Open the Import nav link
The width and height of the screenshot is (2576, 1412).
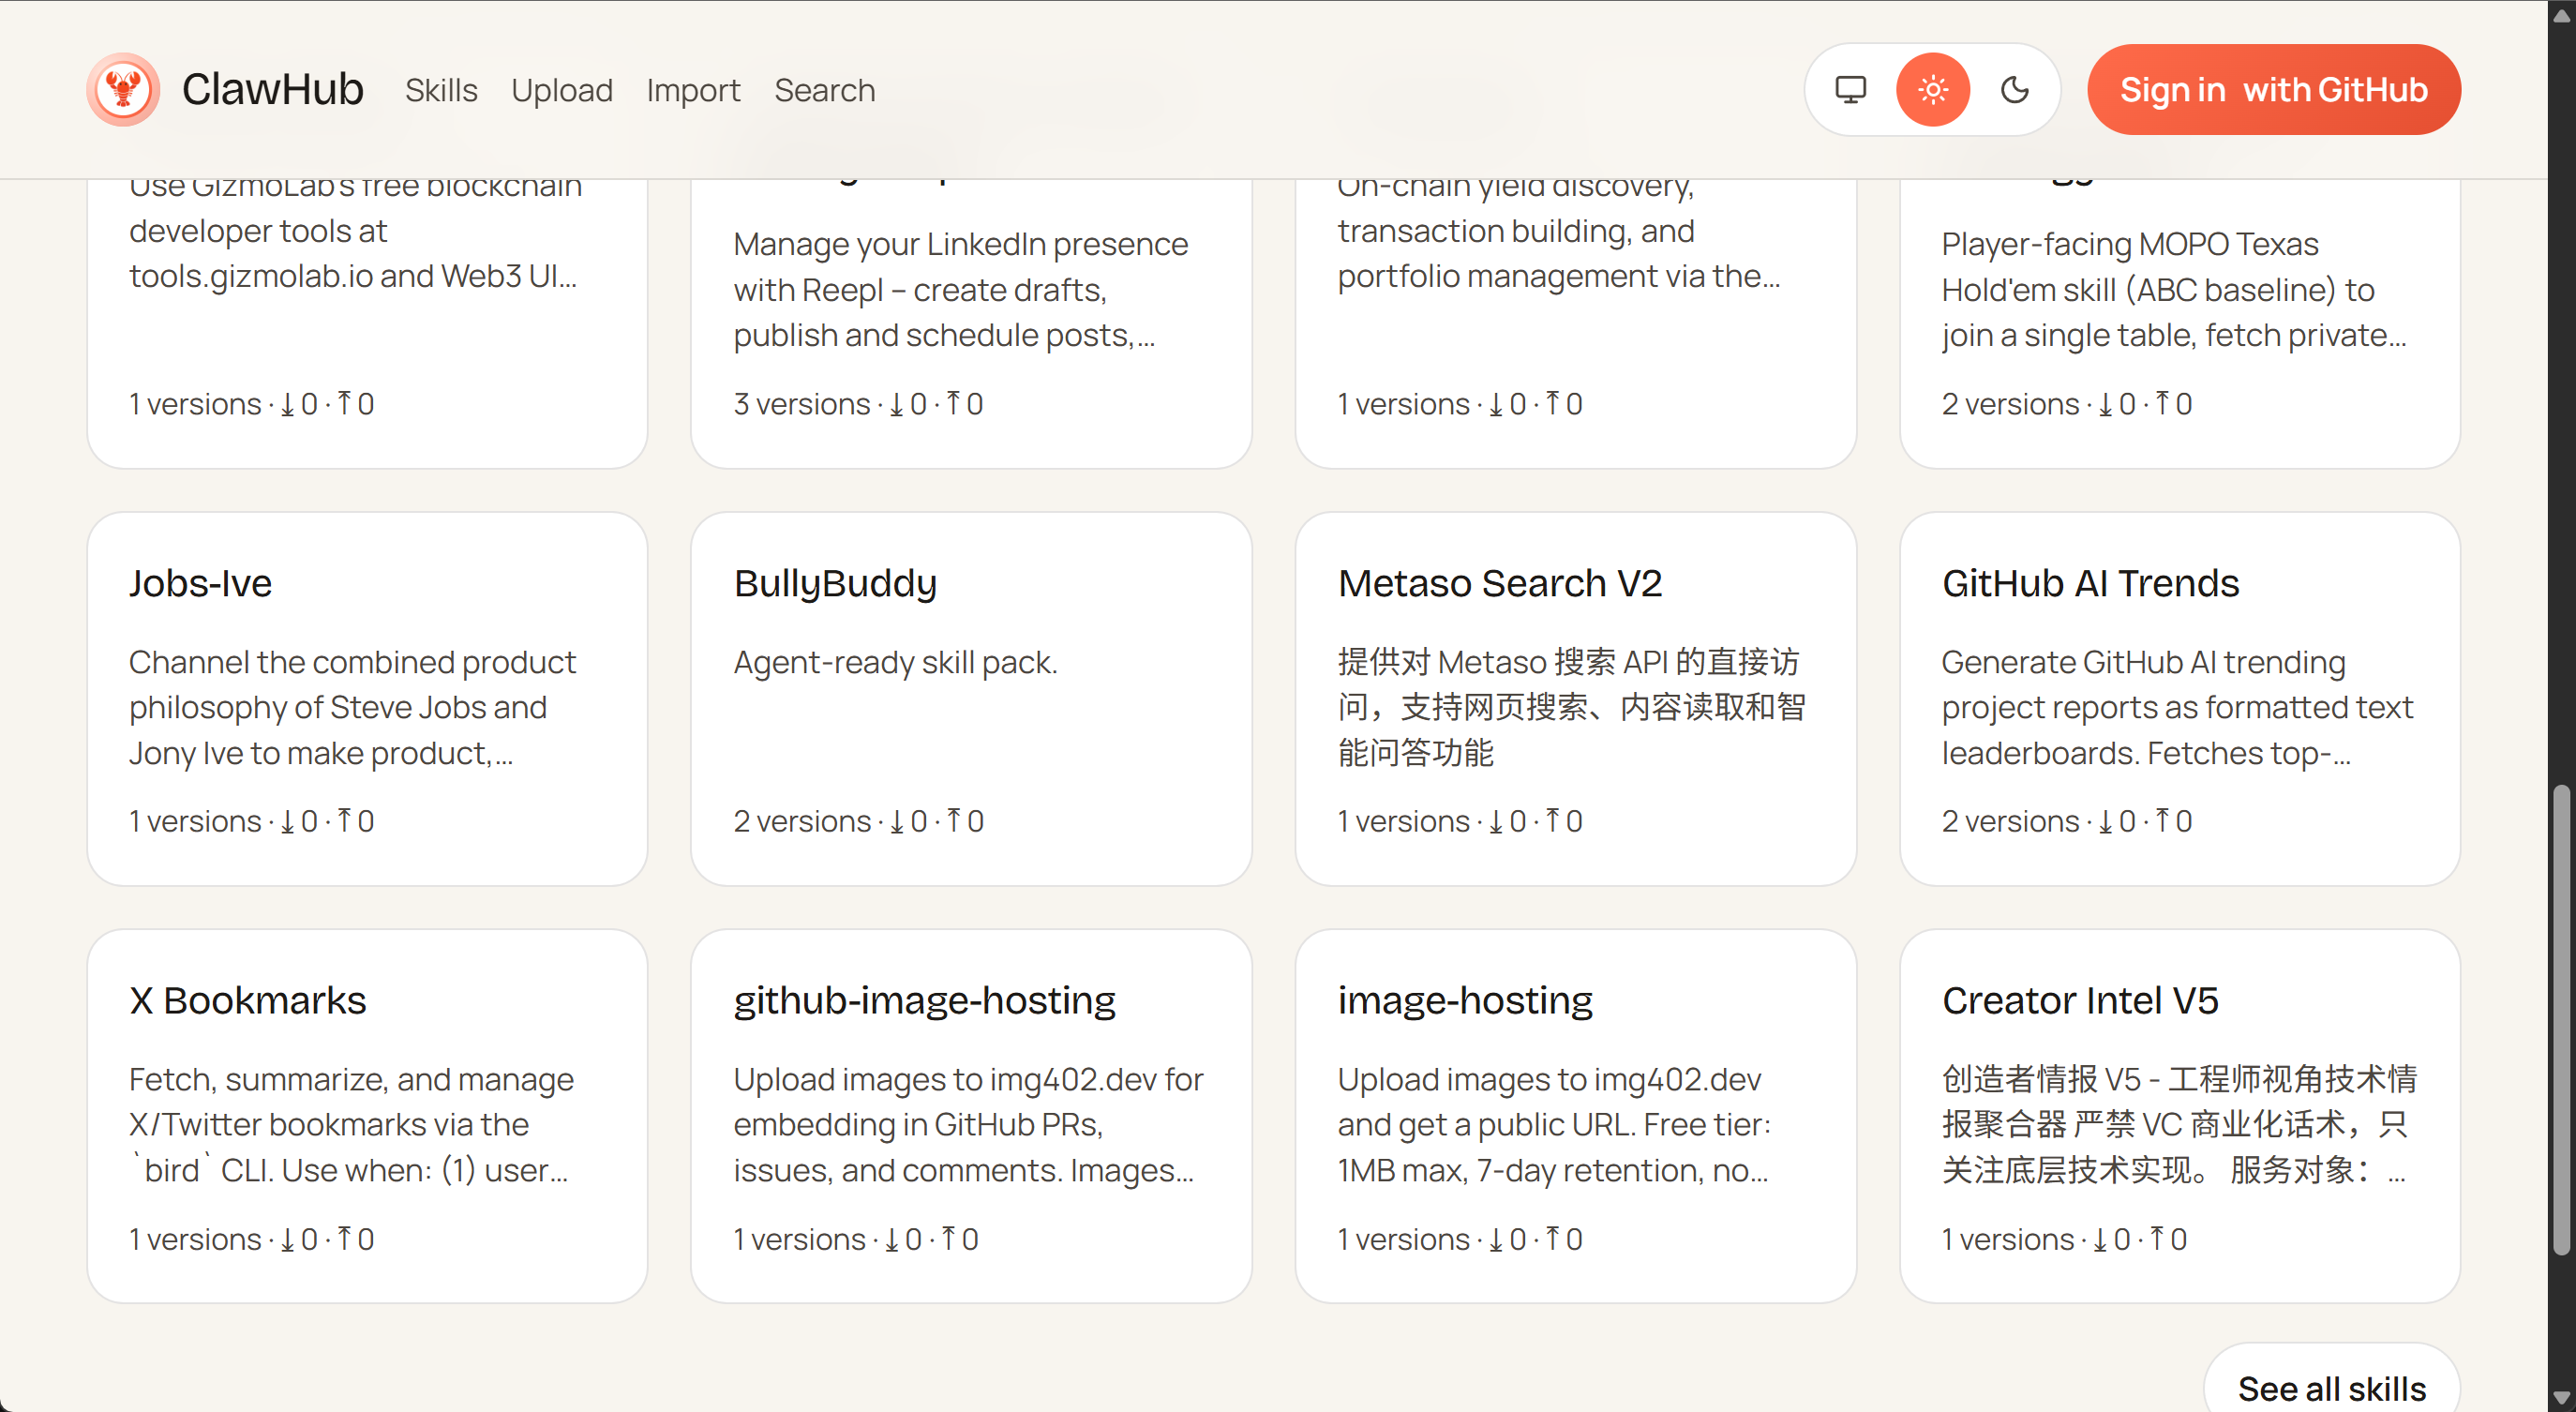tap(693, 90)
